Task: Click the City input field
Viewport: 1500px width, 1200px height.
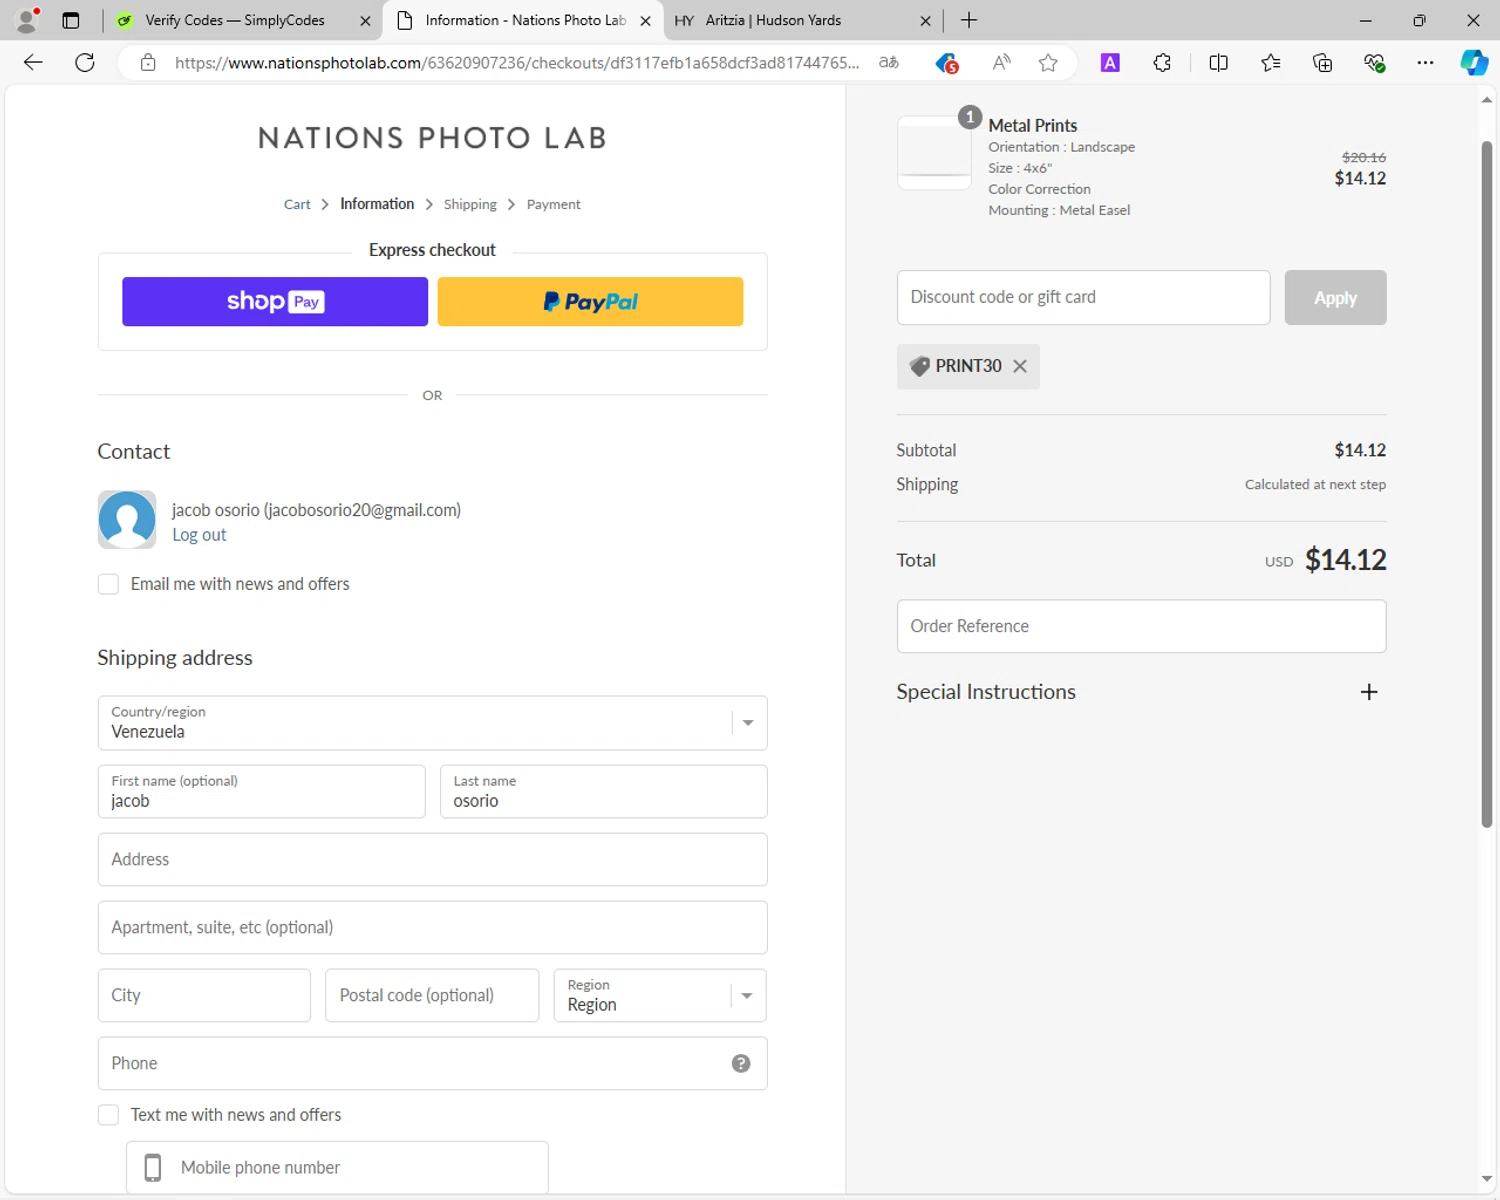Action: pyautogui.click(x=204, y=995)
